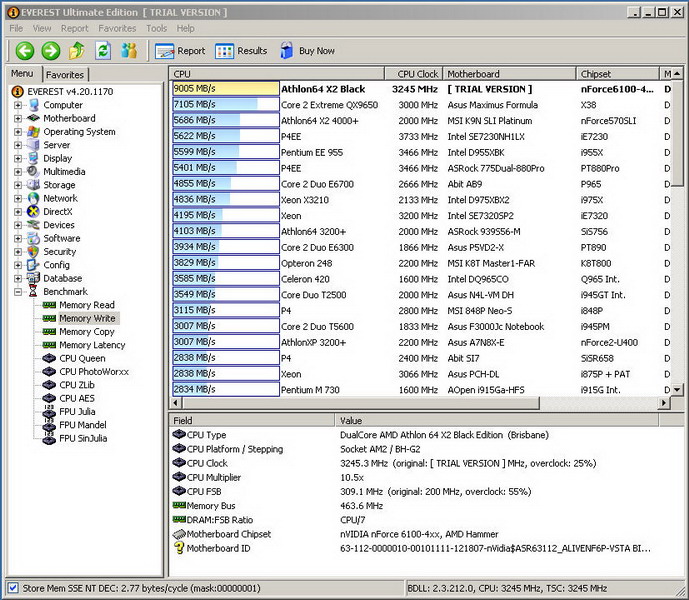The height and width of the screenshot is (600, 689).
Task: Select the CPU AES benchmark icon
Action: (49, 398)
